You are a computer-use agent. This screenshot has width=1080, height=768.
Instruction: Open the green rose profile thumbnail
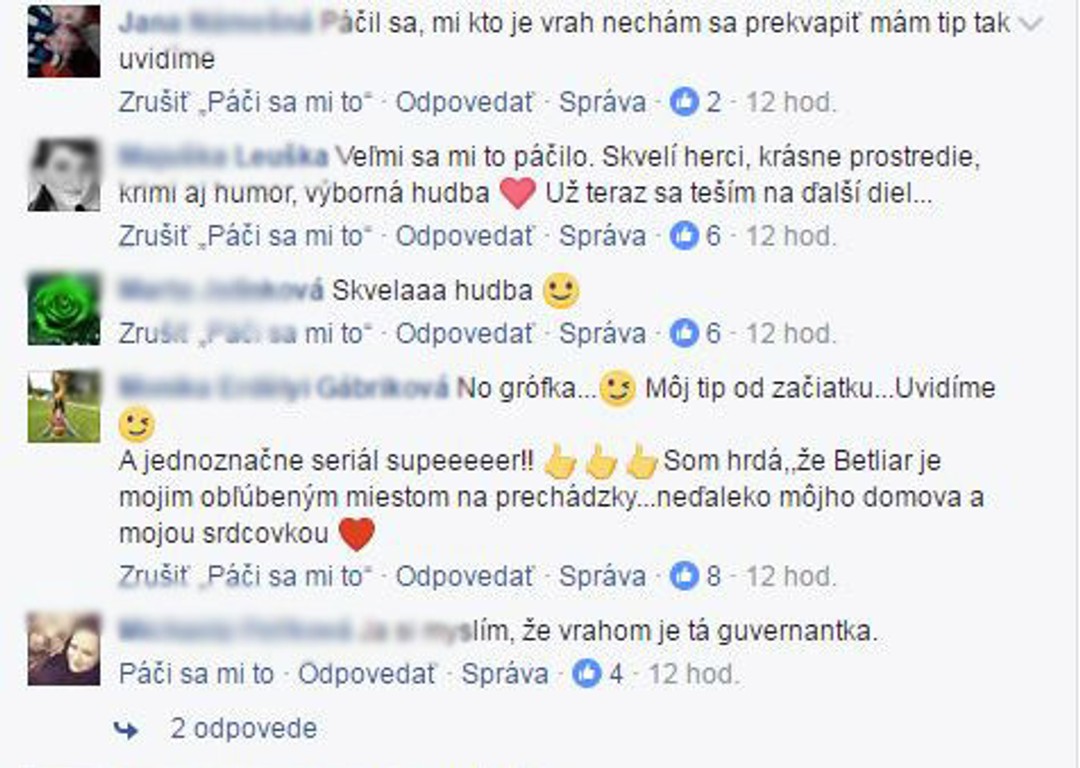[x=63, y=308]
